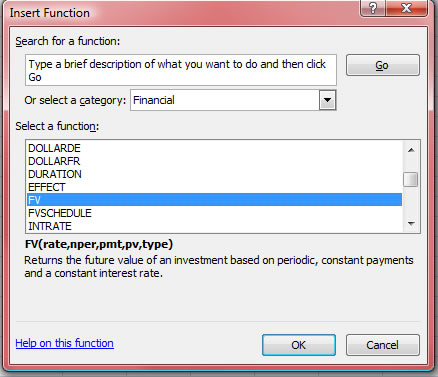Click the Go button

[x=382, y=65]
